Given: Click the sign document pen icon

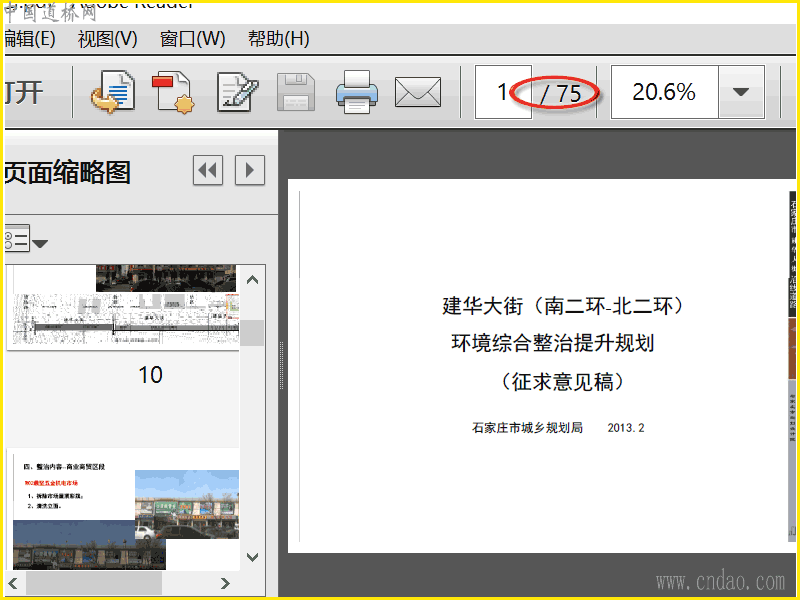Looking at the screenshot, I should (x=237, y=92).
